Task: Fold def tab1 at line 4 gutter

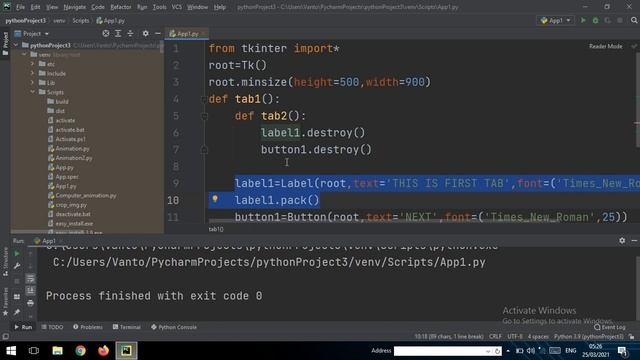Action: pos(204,99)
